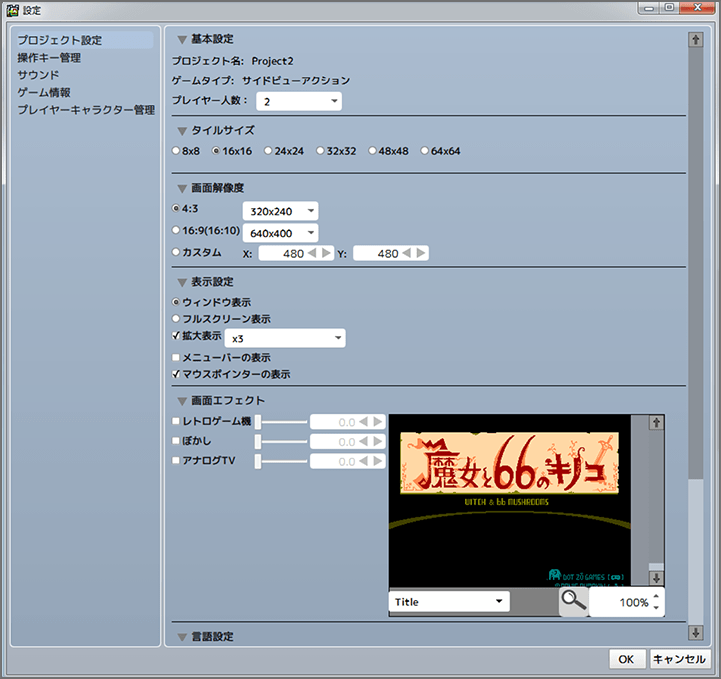Collapse the 基本設定 section
Image resolution: width=721 pixels, height=679 pixels.
point(182,40)
